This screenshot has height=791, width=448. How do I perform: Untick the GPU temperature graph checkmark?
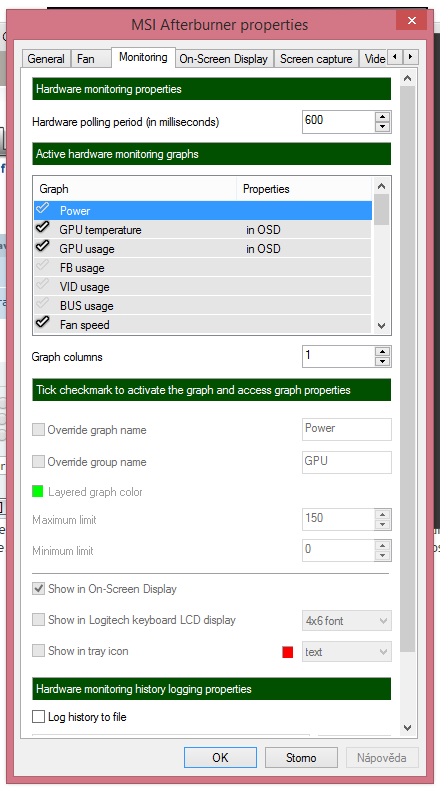tap(43, 228)
